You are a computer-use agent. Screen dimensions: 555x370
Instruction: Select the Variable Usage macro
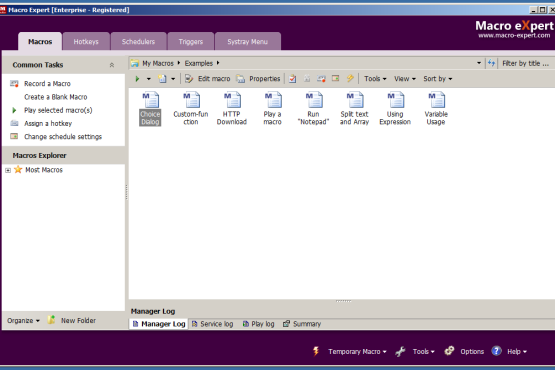click(436, 108)
